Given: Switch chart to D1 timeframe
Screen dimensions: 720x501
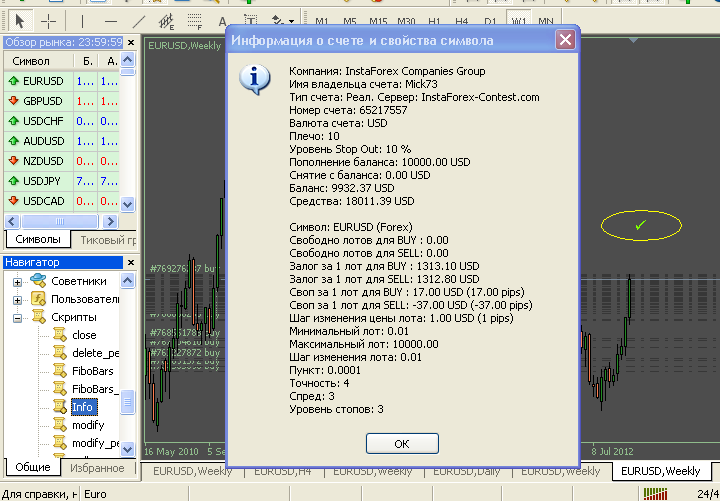Looking at the screenshot, I should coord(490,22).
